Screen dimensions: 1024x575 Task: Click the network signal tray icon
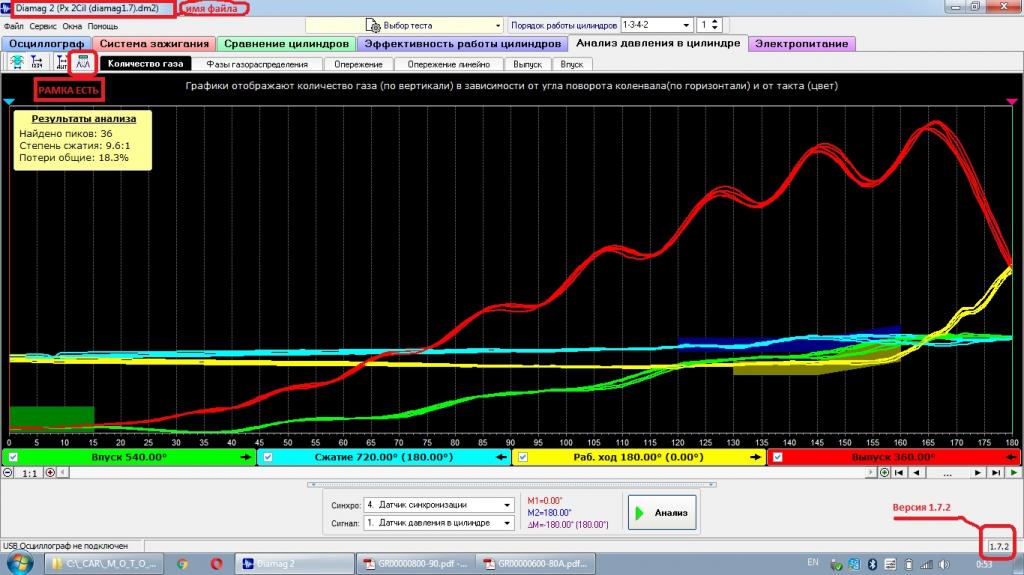click(926, 564)
